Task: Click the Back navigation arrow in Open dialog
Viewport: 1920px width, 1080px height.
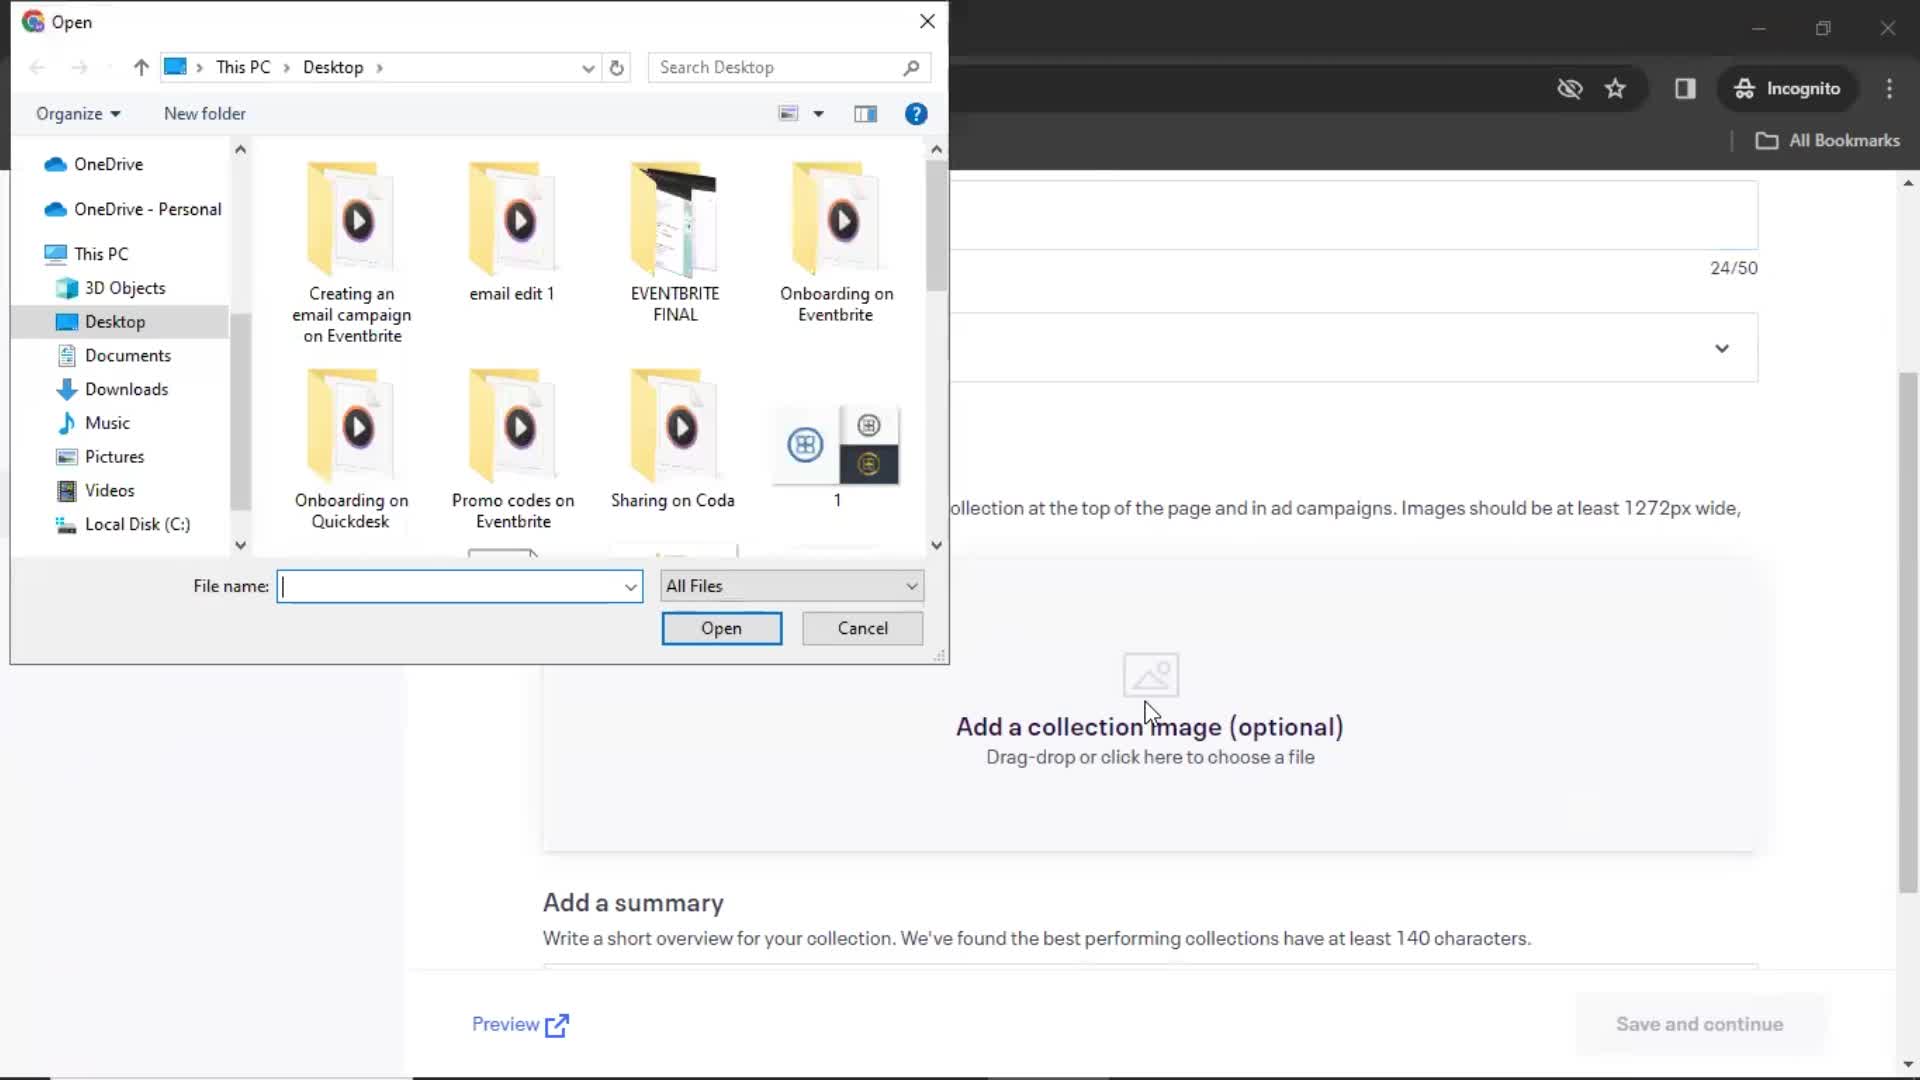Action: (37, 67)
